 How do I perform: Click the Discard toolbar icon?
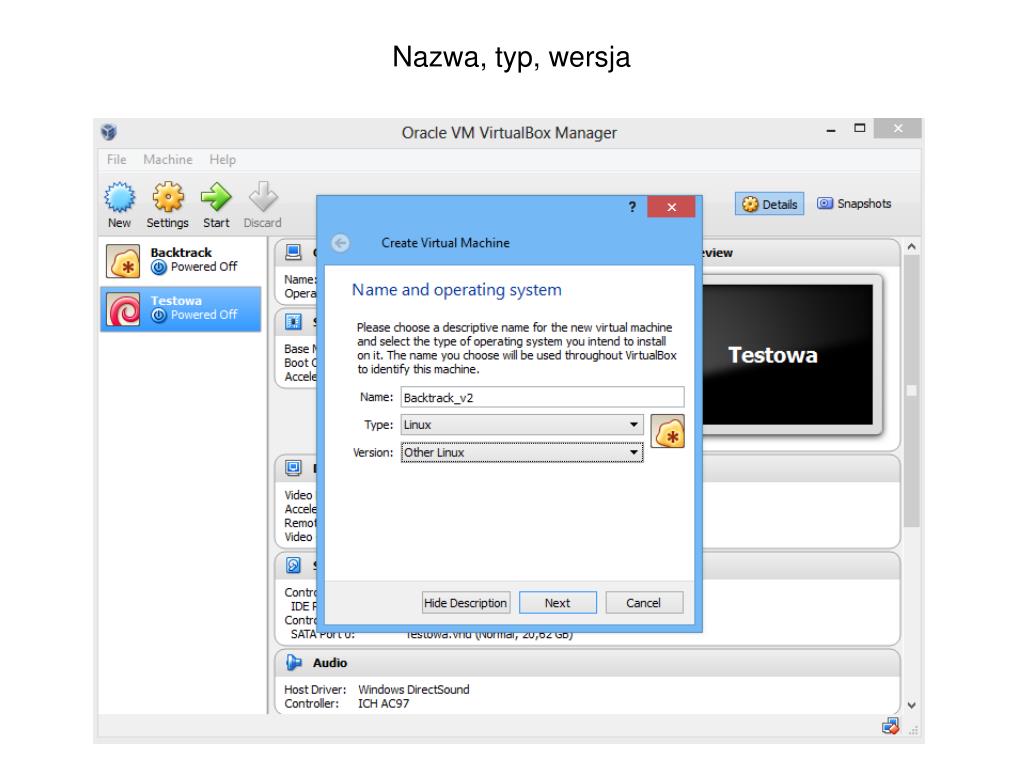(x=263, y=197)
